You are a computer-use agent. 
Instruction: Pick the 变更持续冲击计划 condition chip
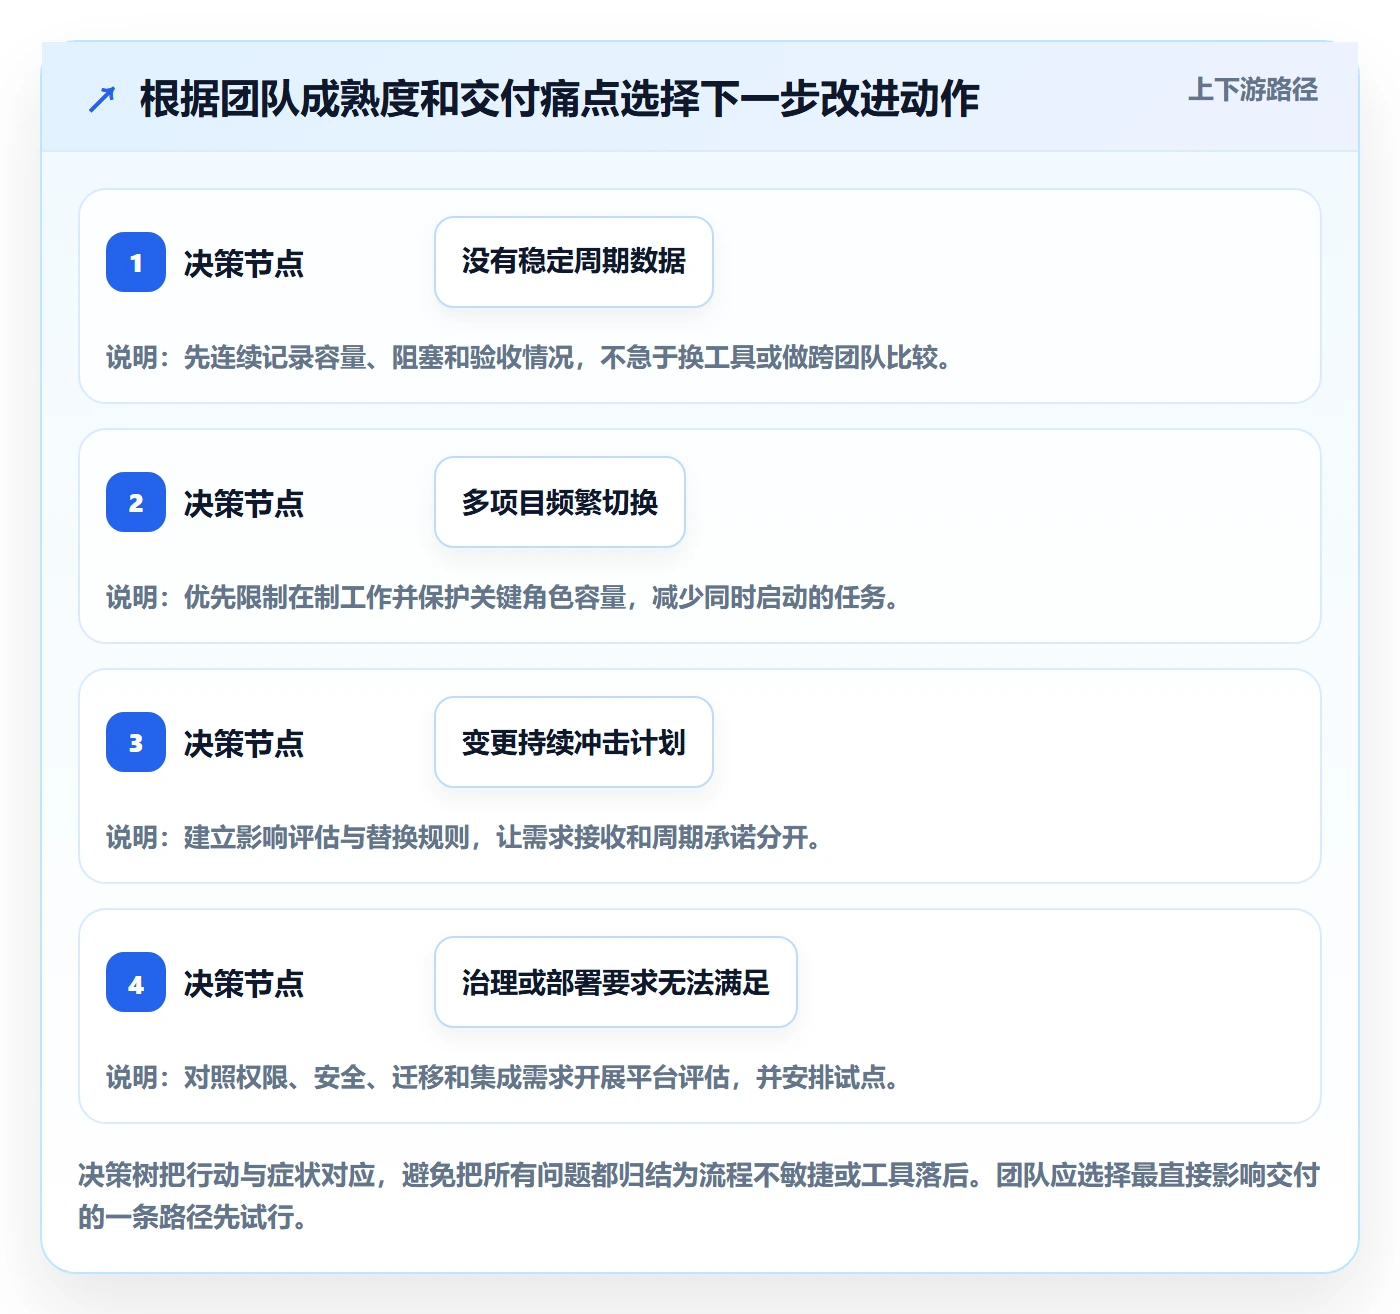pyautogui.click(x=574, y=742)
